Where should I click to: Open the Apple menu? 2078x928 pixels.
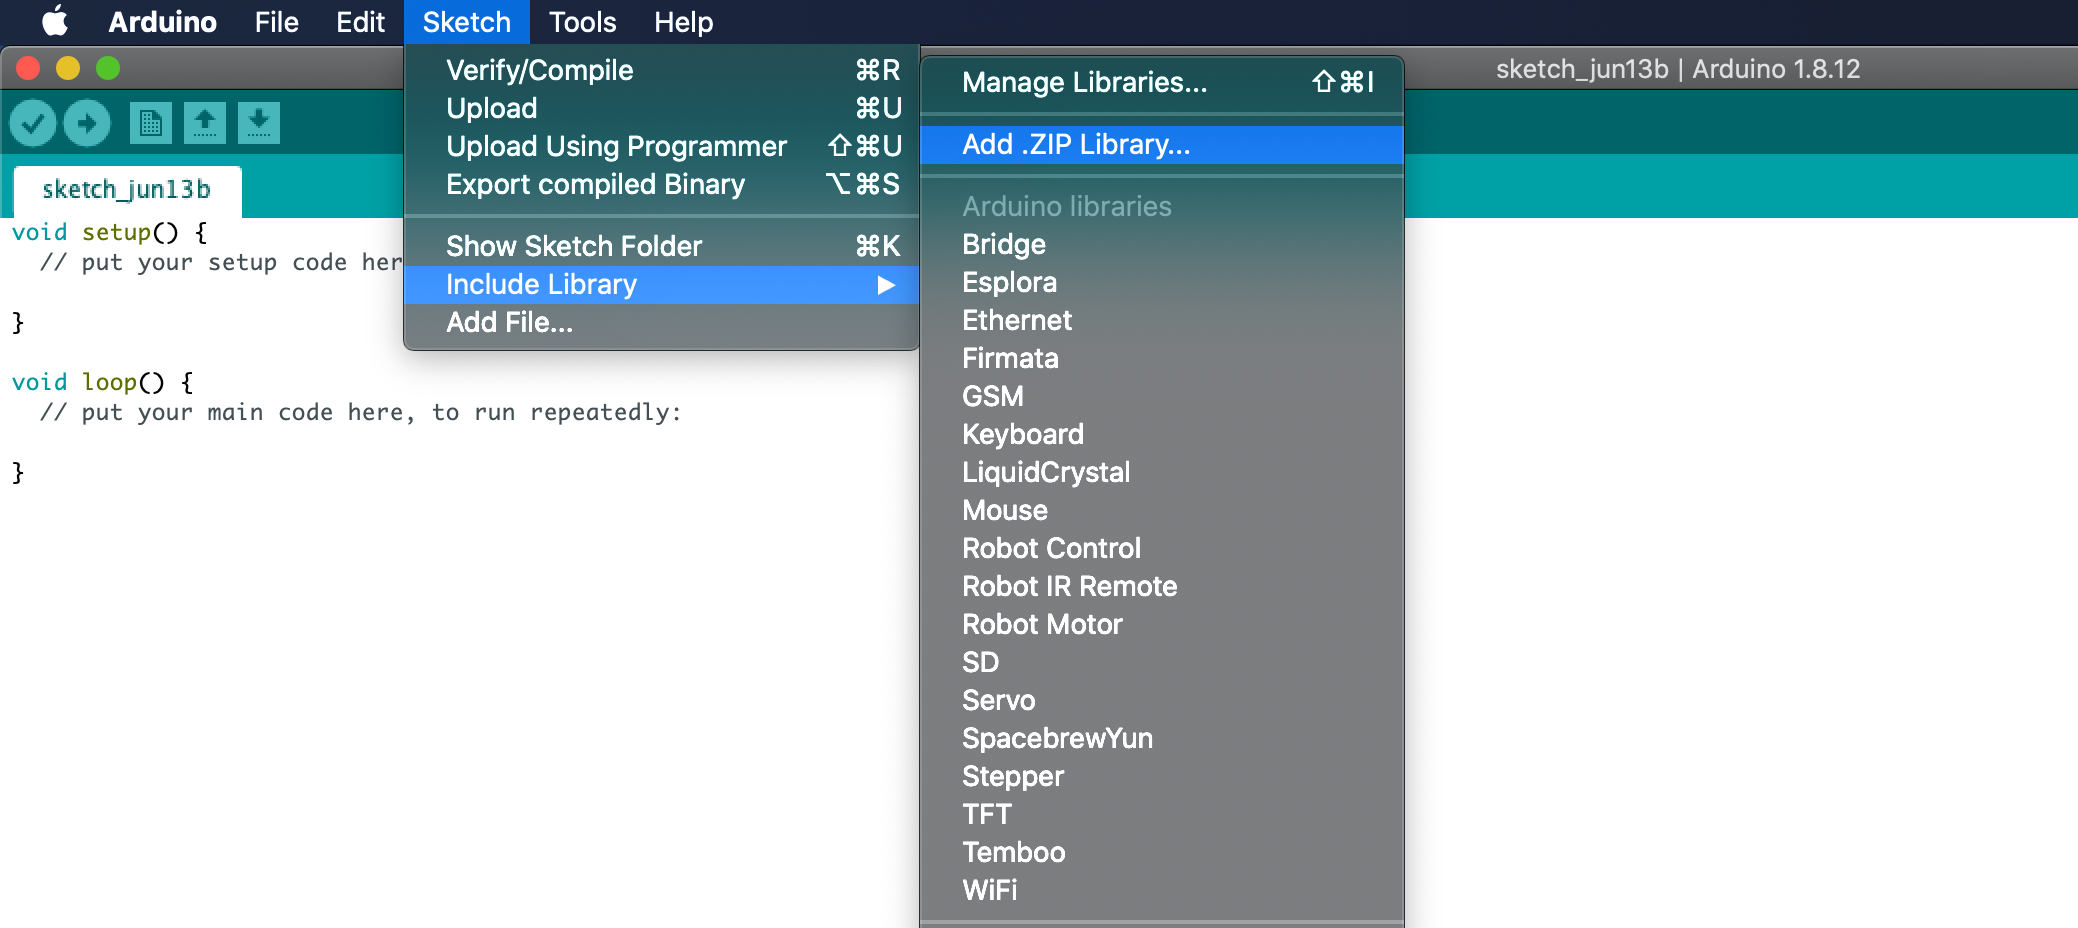[55, 21]
